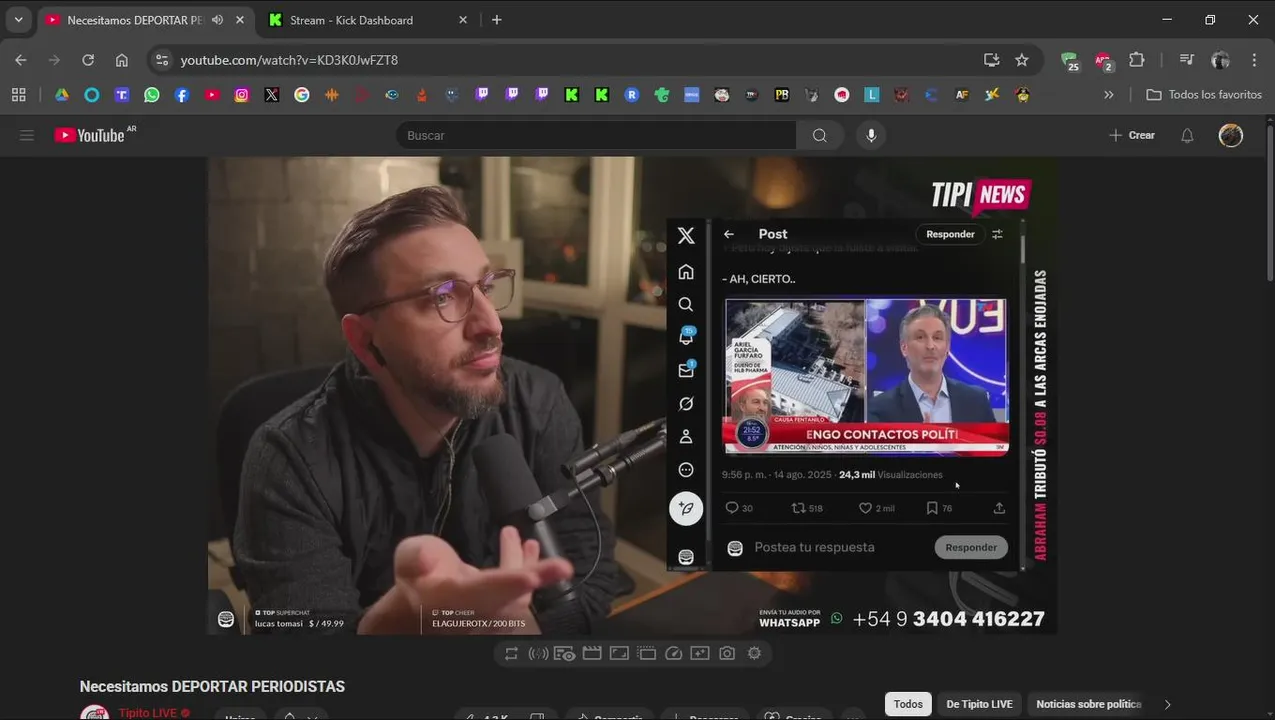Open the Chrome apps grid shortcut

tap(18, 95)
